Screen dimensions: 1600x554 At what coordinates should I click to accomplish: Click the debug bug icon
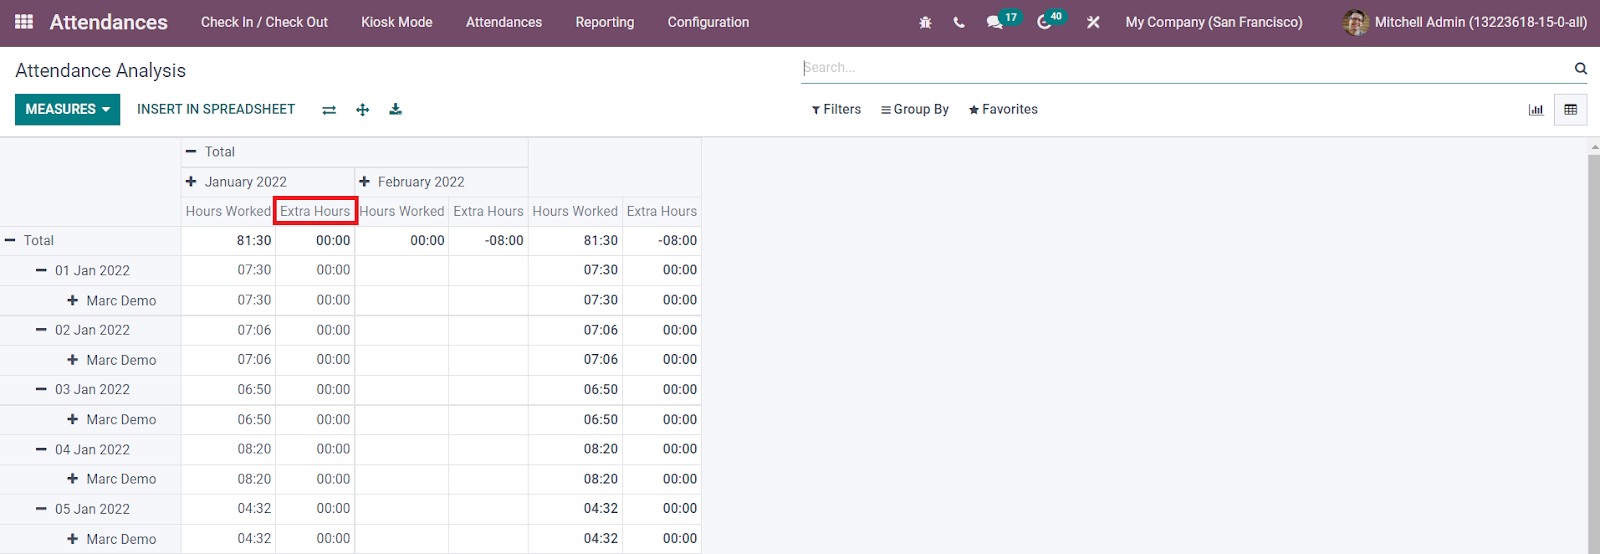point(925,22)
